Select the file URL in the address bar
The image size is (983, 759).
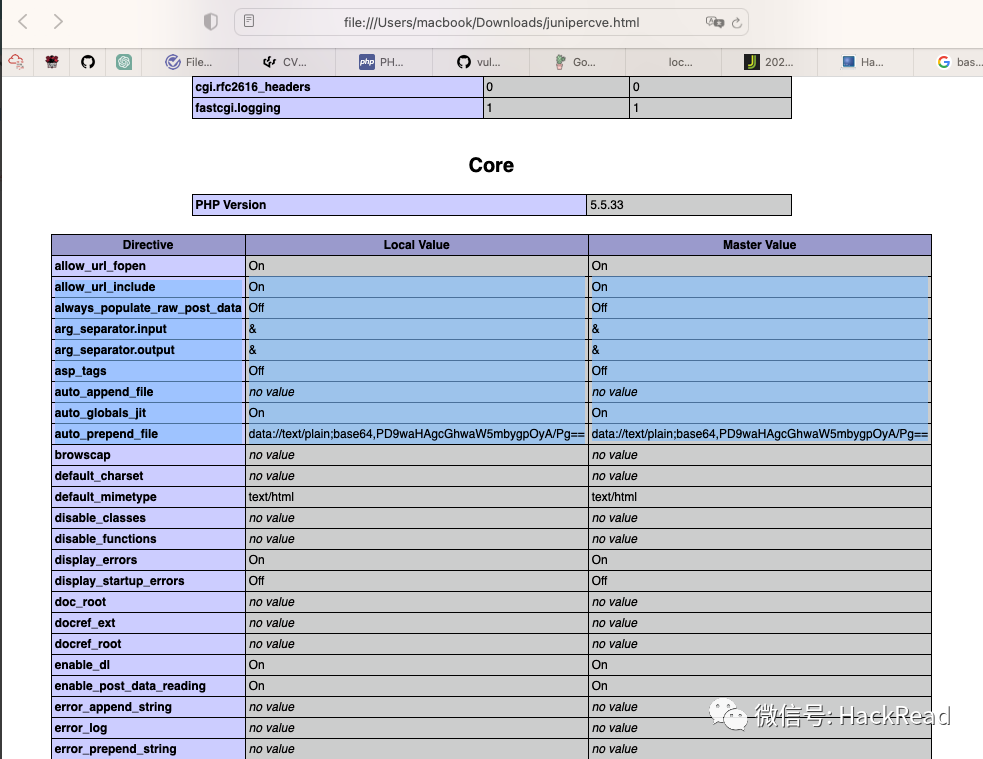pyautogui.click(x=492, y=23)
